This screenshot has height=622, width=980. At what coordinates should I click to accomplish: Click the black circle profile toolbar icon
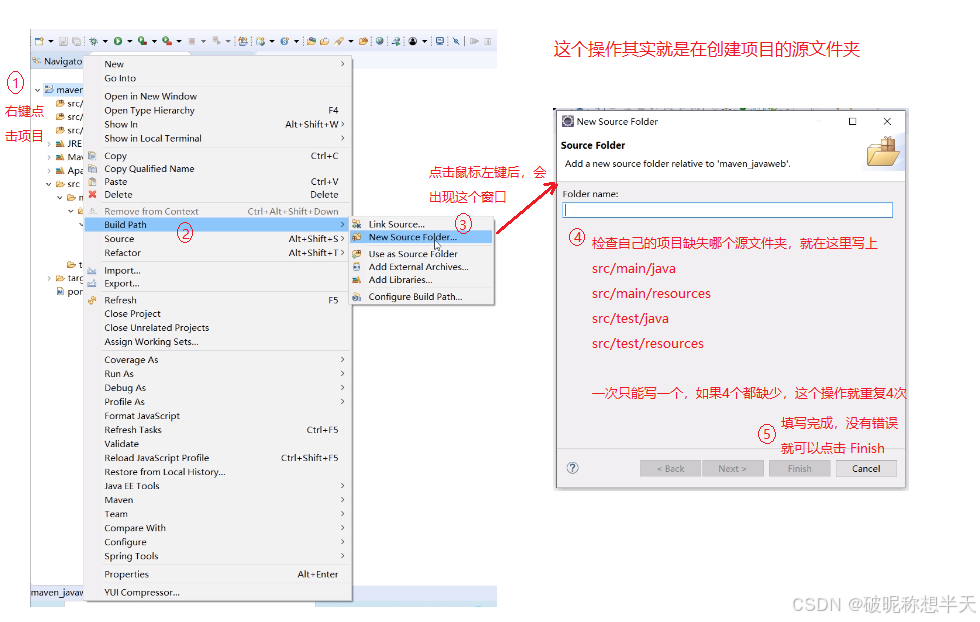pyautogui.click(x=412, y=41)
